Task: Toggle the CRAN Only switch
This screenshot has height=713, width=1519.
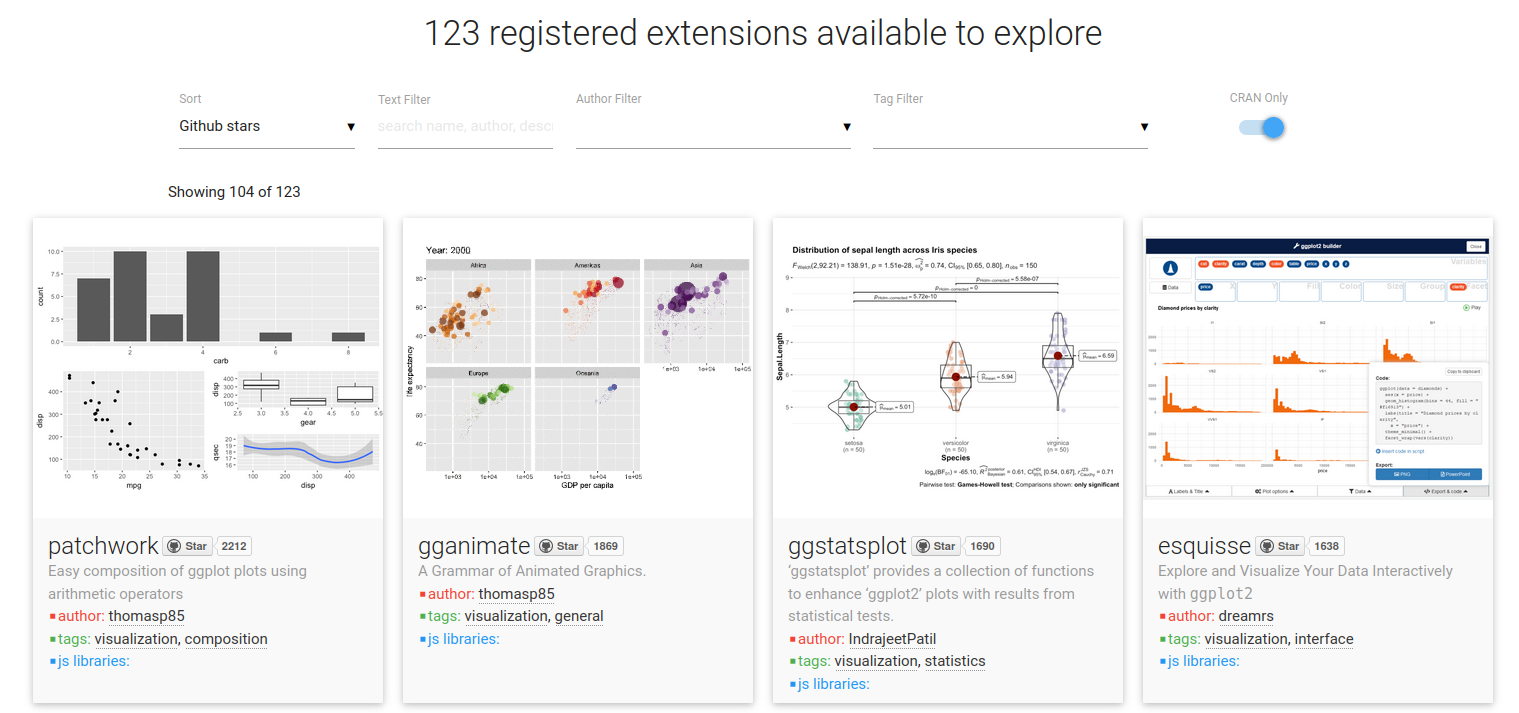Action: (x=1260, y=128)
